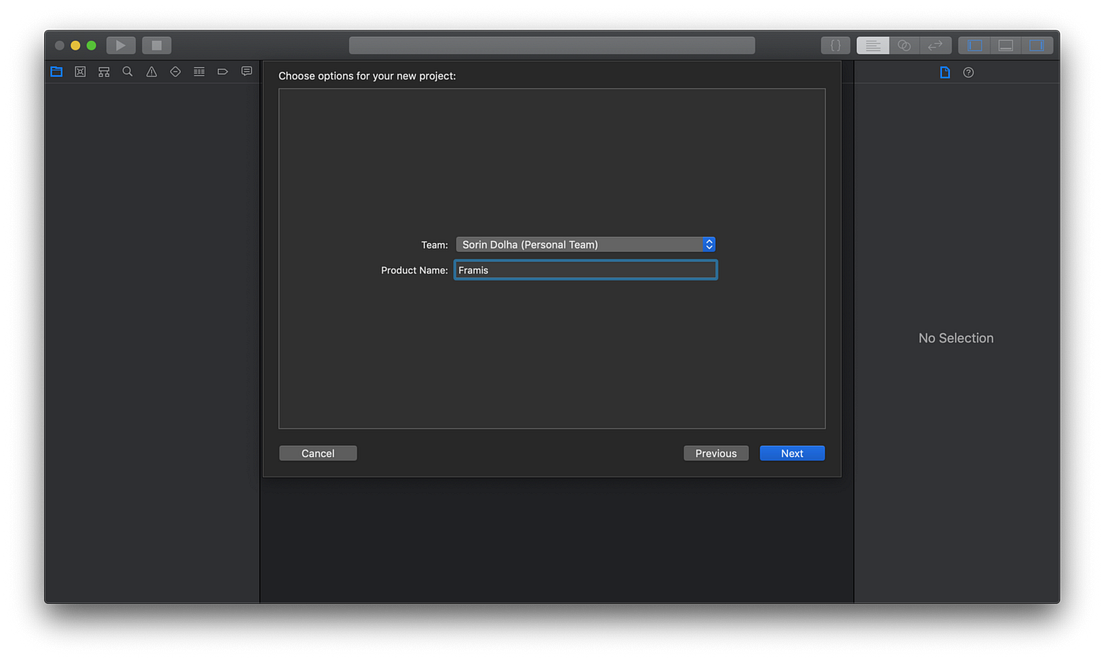Open the Quick Help inspector
The height and width of the screenshot is (662, 1104).
pos(968,71)
